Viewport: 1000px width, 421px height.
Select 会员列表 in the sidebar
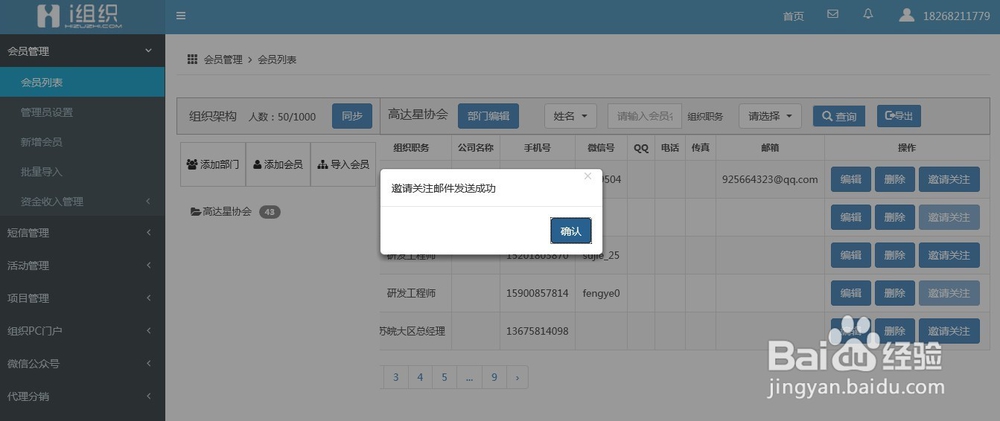click(x=82, y=82)
